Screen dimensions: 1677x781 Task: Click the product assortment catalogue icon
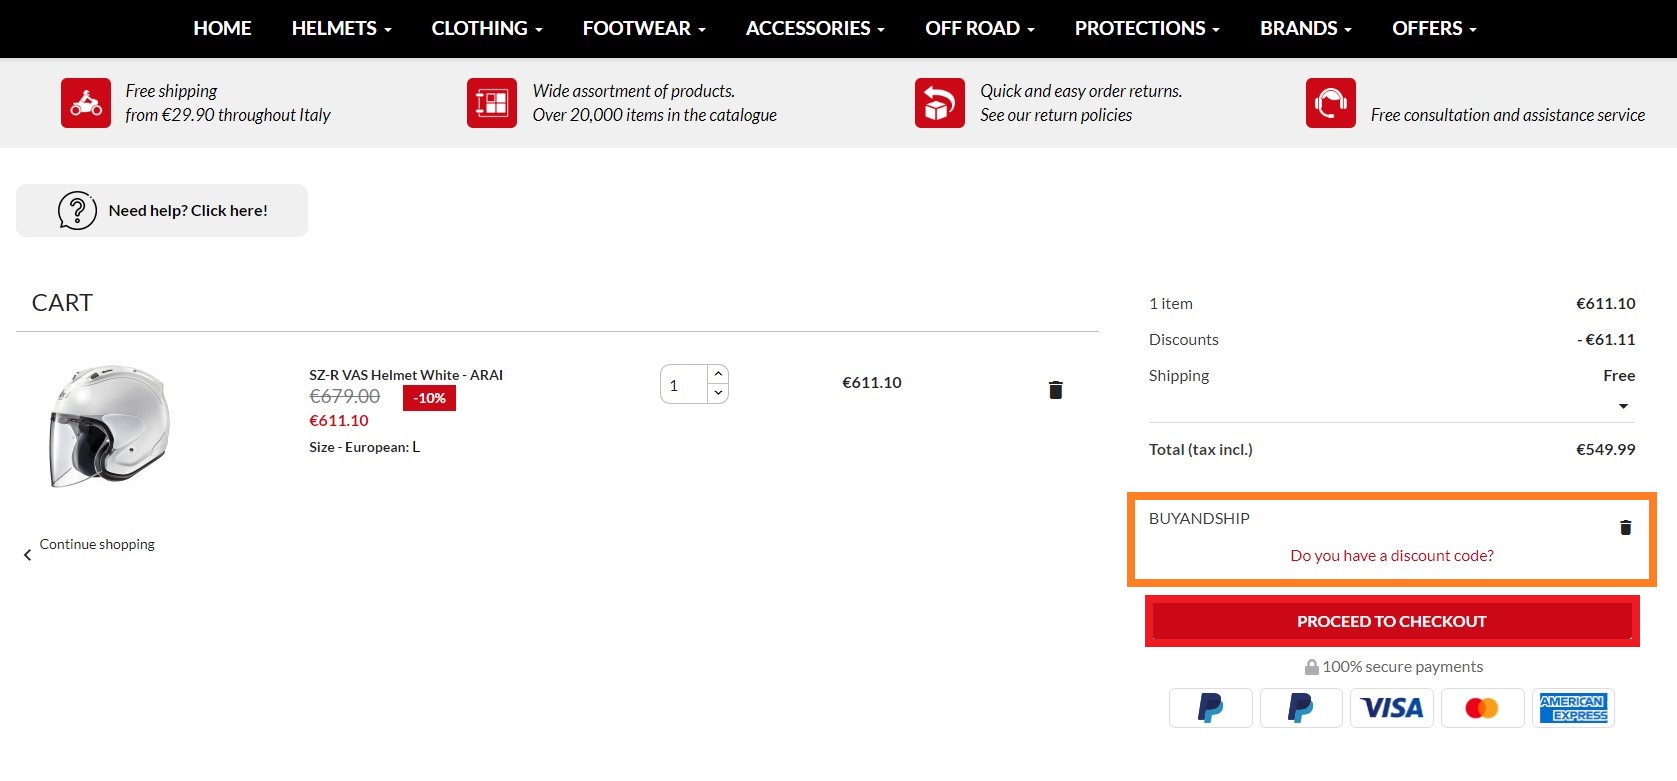tap(492, 103)
